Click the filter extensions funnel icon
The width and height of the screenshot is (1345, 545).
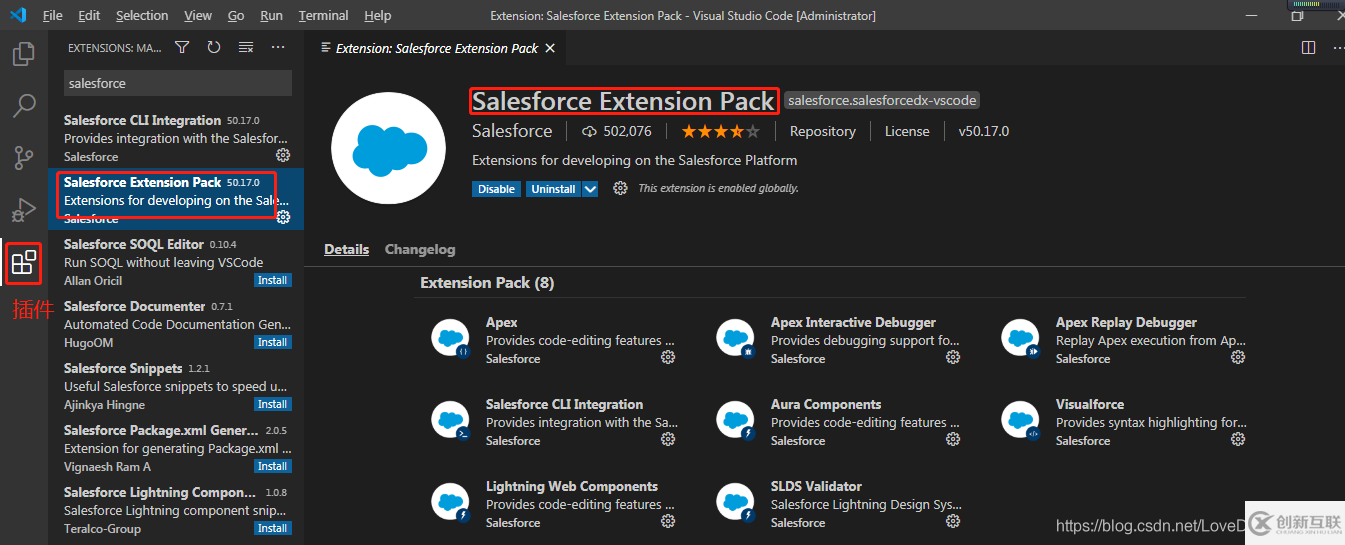(182, 47)
